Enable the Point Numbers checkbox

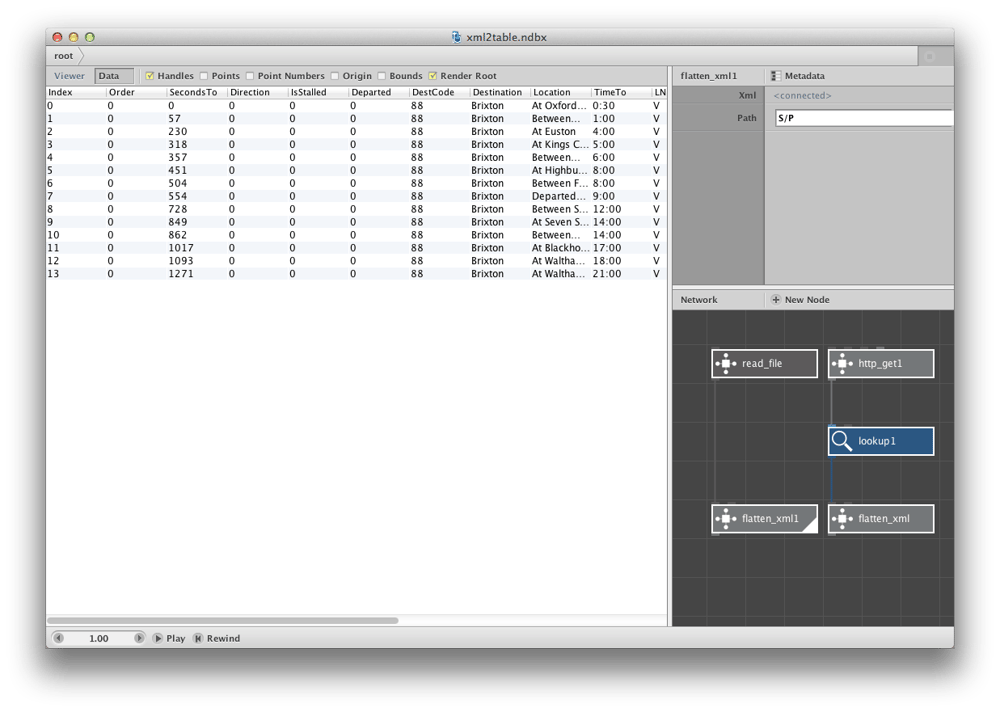(250, 76)
